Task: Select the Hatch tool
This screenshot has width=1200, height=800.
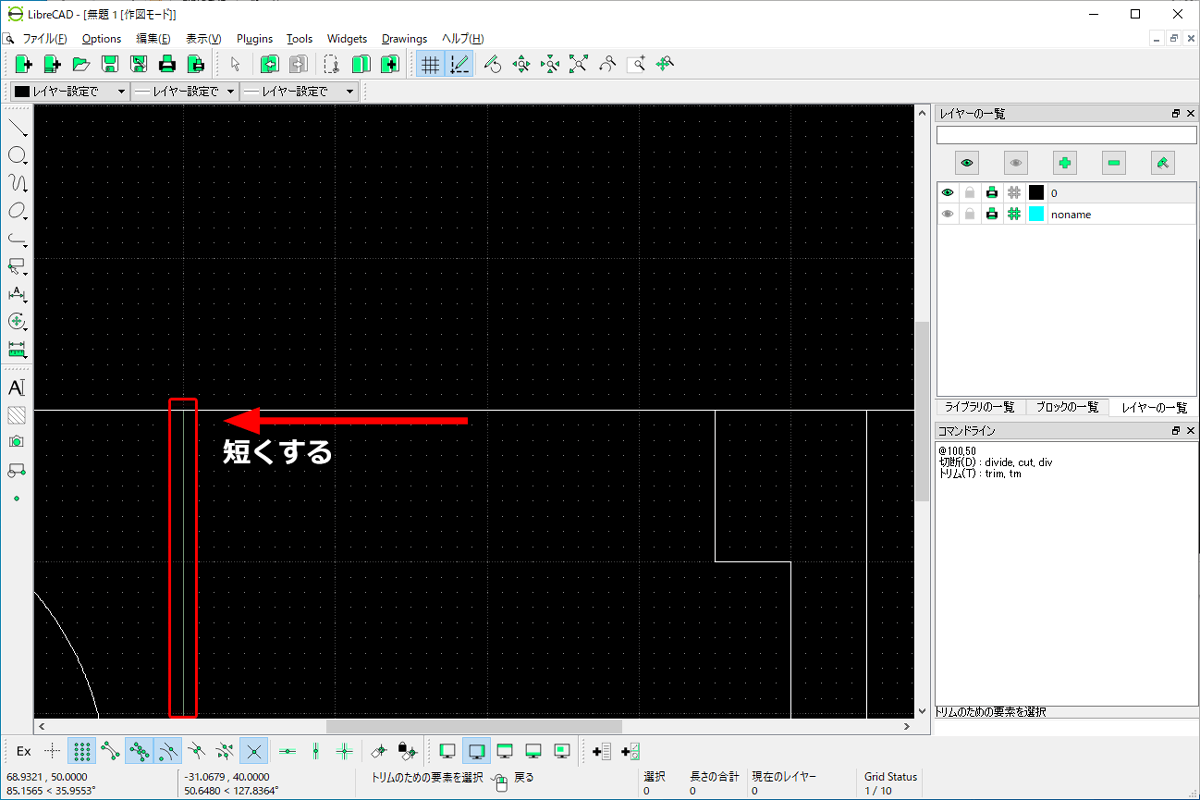Action: coord(17,414)
